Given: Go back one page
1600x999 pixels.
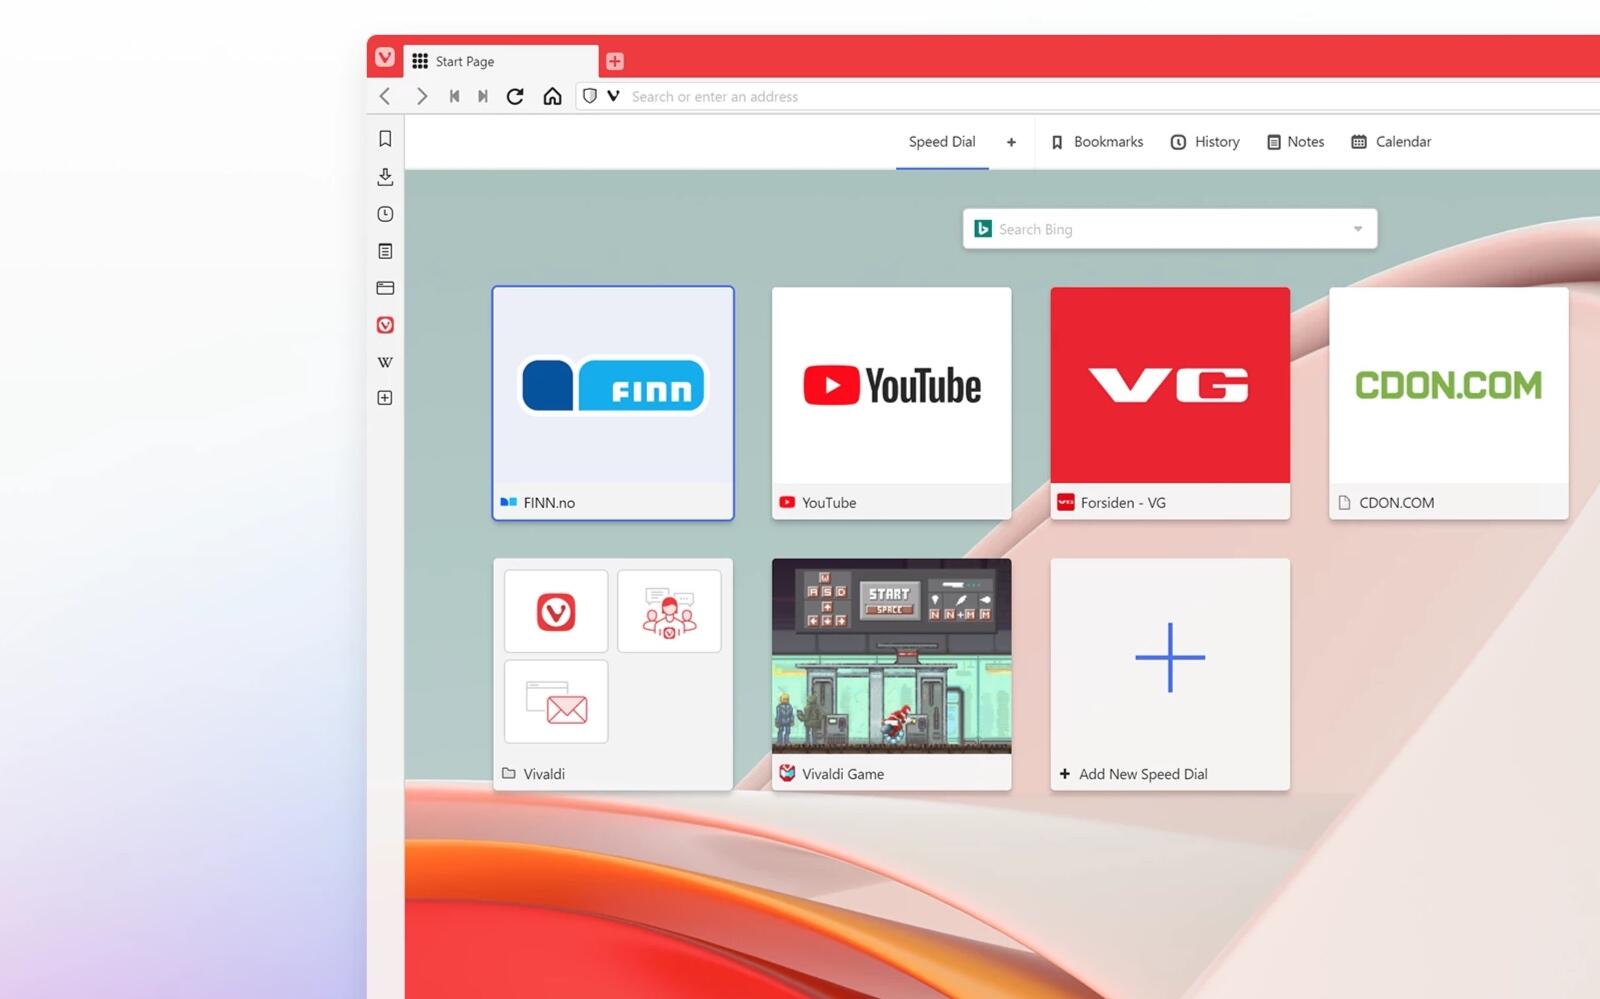Looking at the screenshot, I should point(385,96).
